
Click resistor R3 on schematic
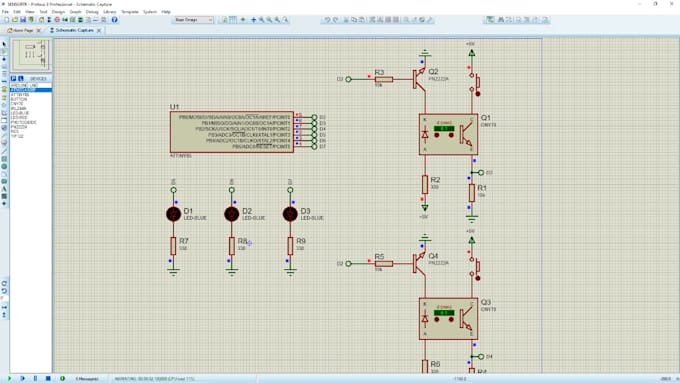coord(384,79)
